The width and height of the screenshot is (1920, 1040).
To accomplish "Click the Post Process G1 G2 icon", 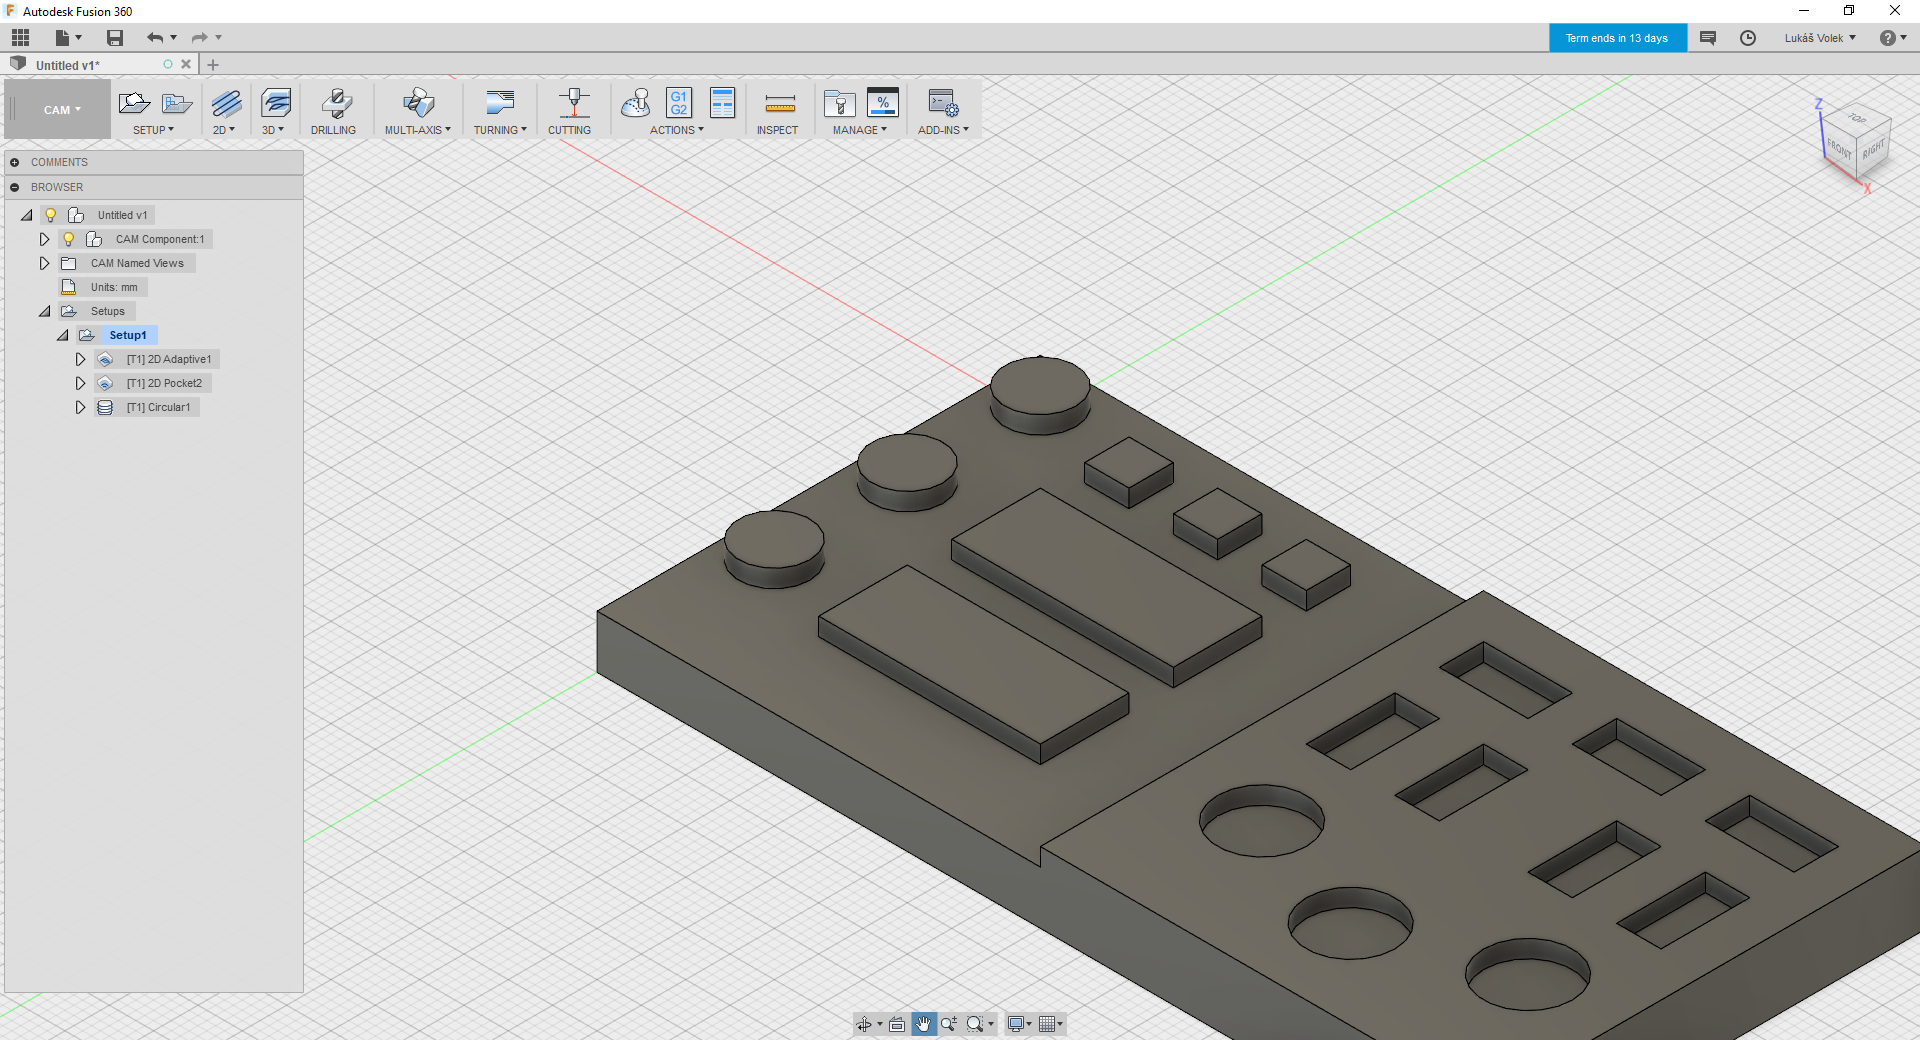I will (679, 103).
